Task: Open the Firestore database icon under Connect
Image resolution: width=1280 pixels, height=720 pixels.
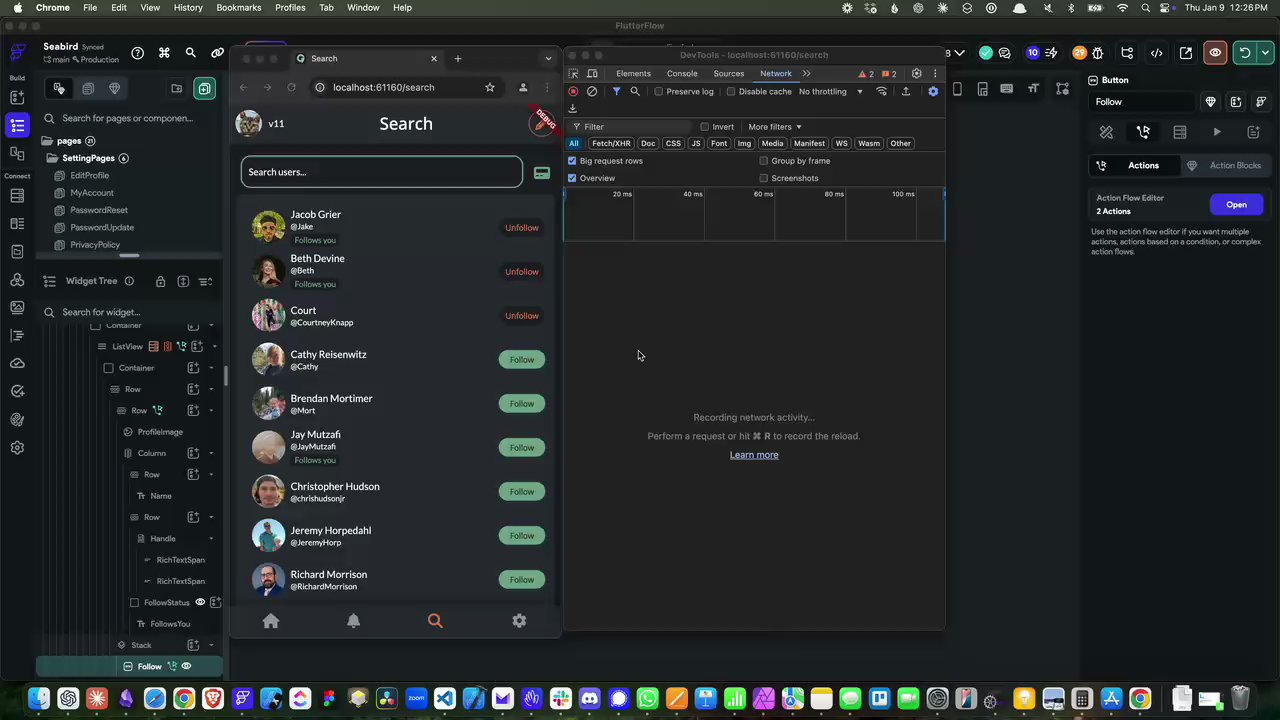Action: 17,195
